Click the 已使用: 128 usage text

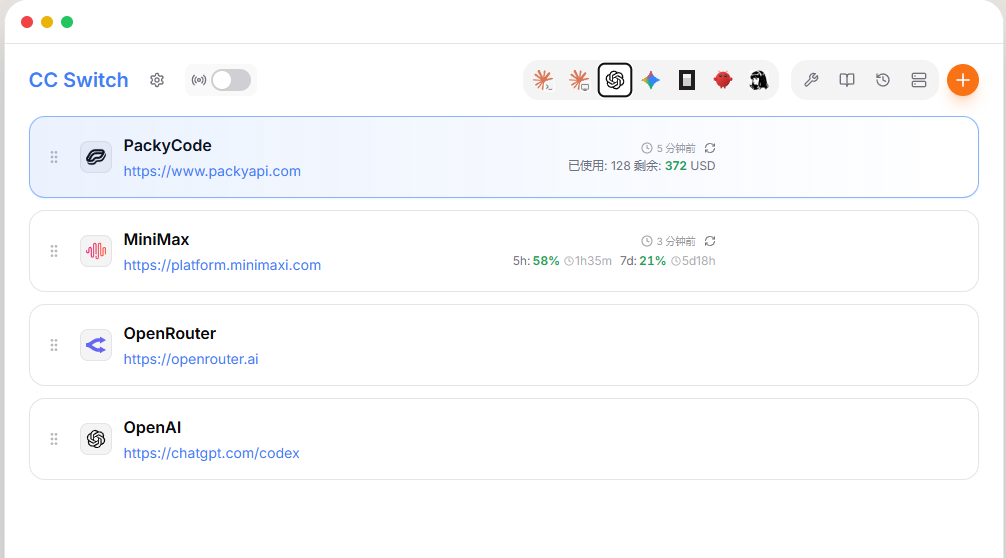coord(599,165)
